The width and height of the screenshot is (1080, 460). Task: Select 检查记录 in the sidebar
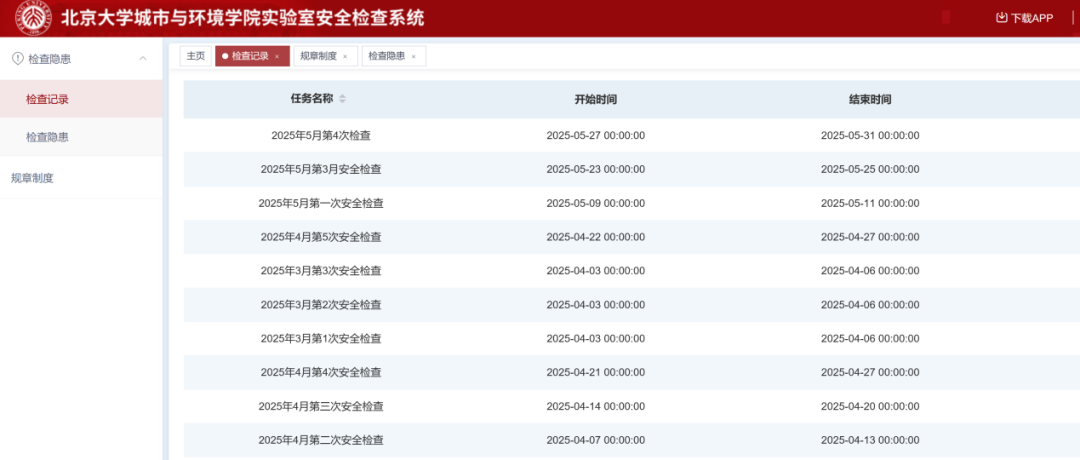[x=47, y=99]
